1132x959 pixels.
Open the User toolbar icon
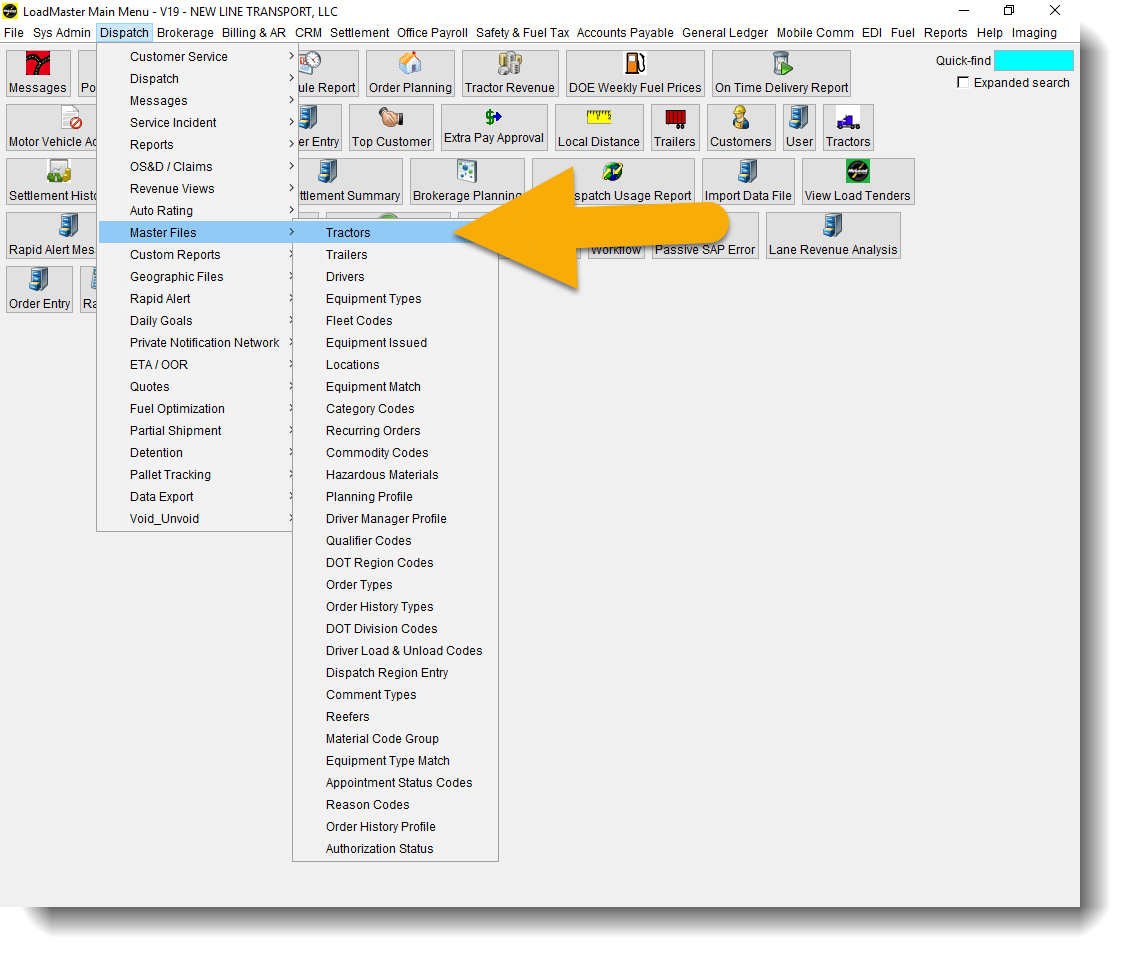click(799, 128)
